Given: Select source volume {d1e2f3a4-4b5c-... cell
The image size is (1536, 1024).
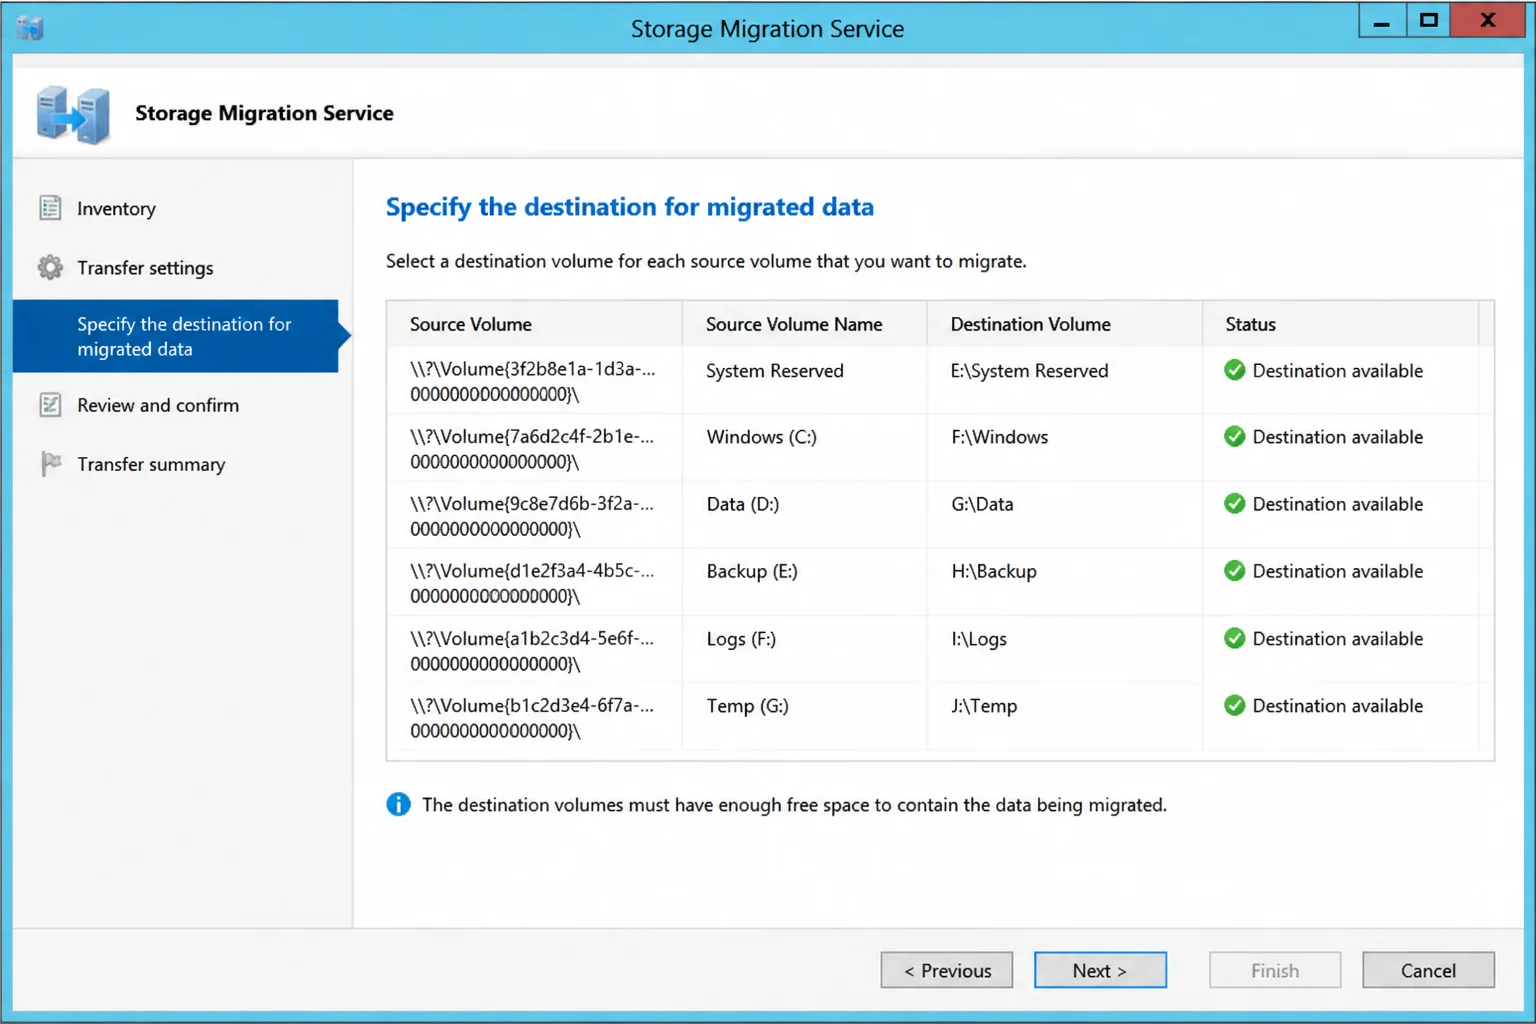Looking at the screenshot, I should click(x=534, y=581).
